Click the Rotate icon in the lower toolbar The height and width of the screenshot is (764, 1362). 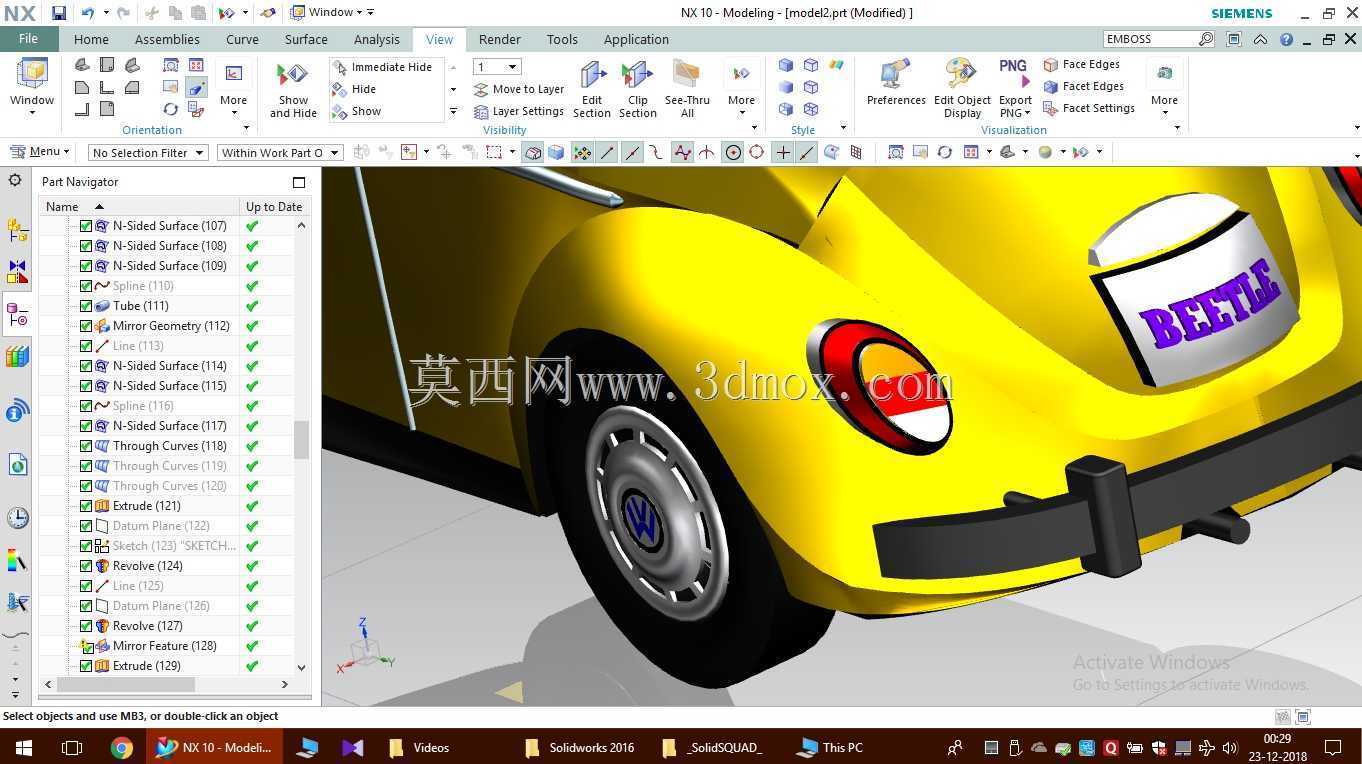click(944, 152)
